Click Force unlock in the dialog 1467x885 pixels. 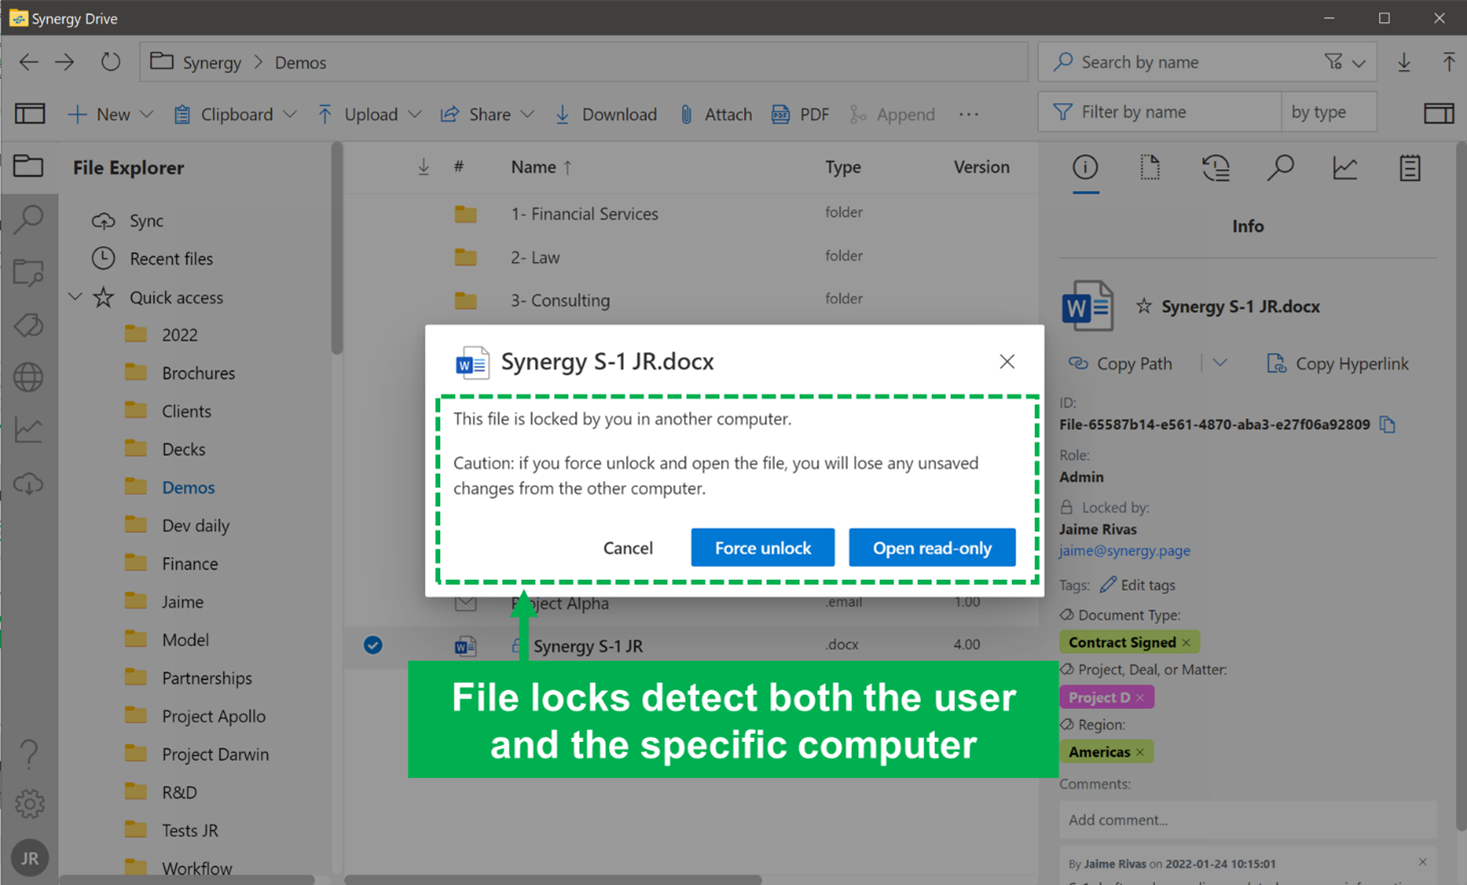tap(763, 547)
